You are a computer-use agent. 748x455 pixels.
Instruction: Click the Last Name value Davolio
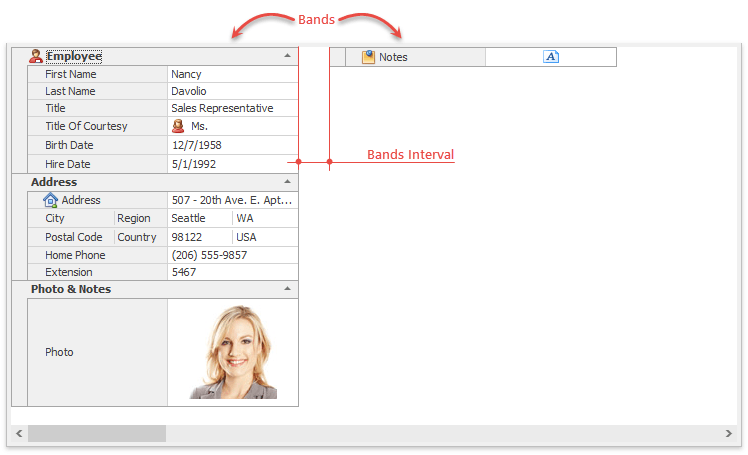(x=189, y=91)
